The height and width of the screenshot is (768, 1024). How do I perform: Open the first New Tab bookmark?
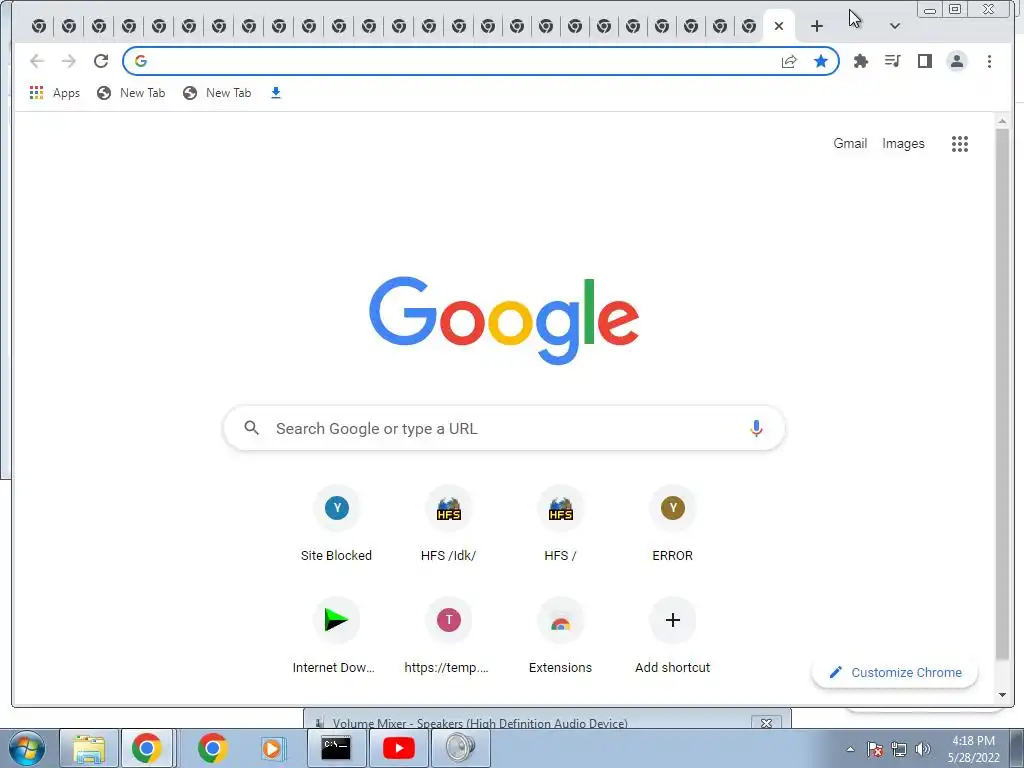click(x=131, y=93)
